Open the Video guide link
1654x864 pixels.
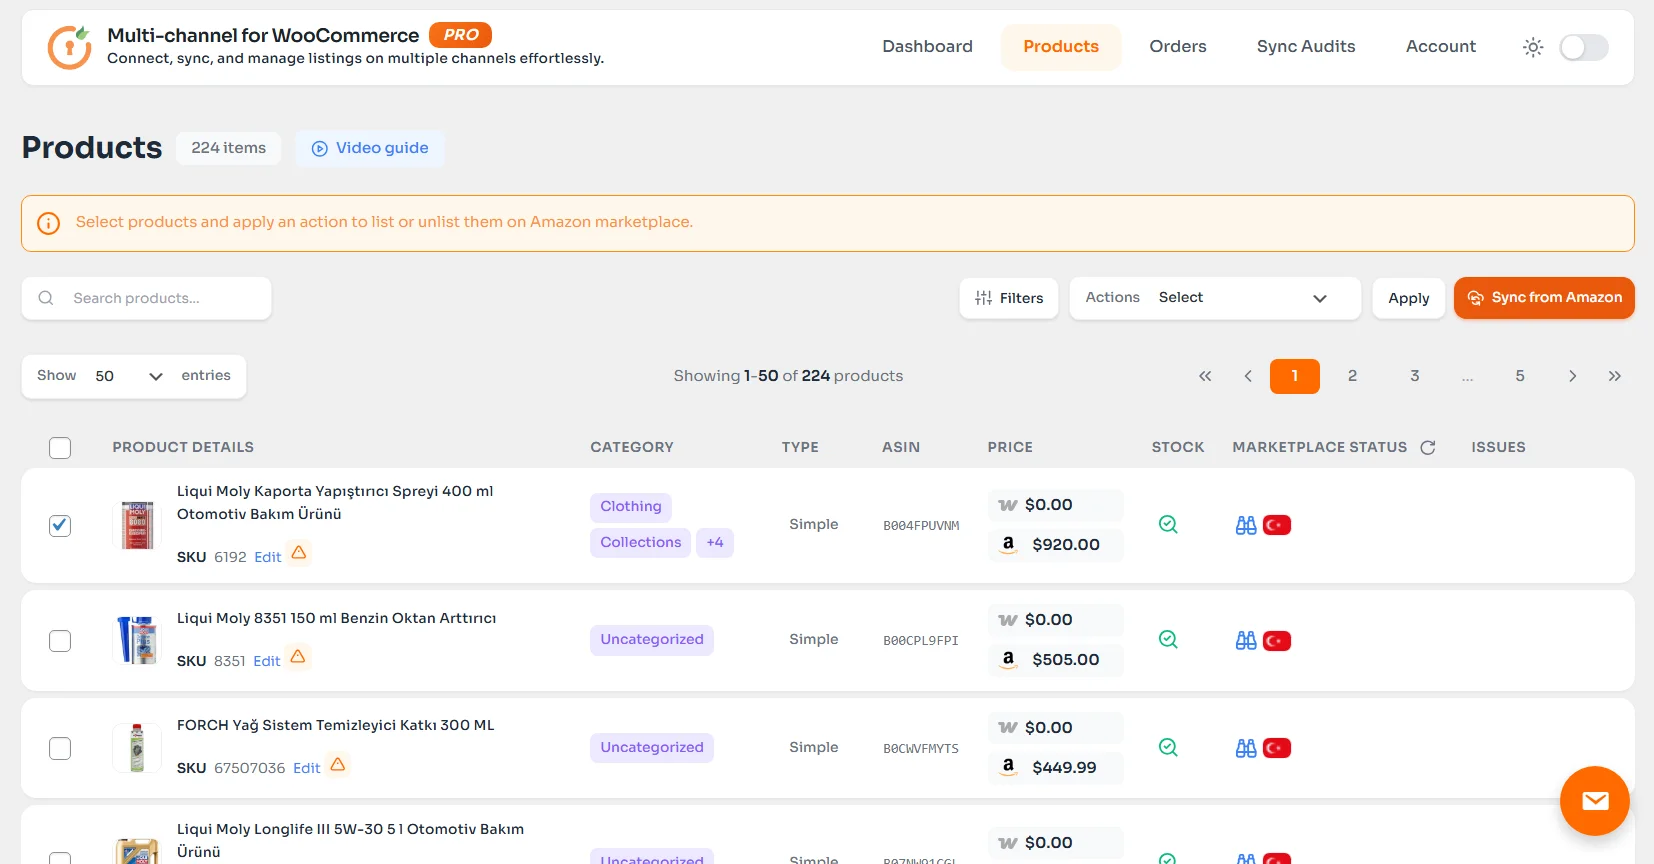tap(370, 148)
